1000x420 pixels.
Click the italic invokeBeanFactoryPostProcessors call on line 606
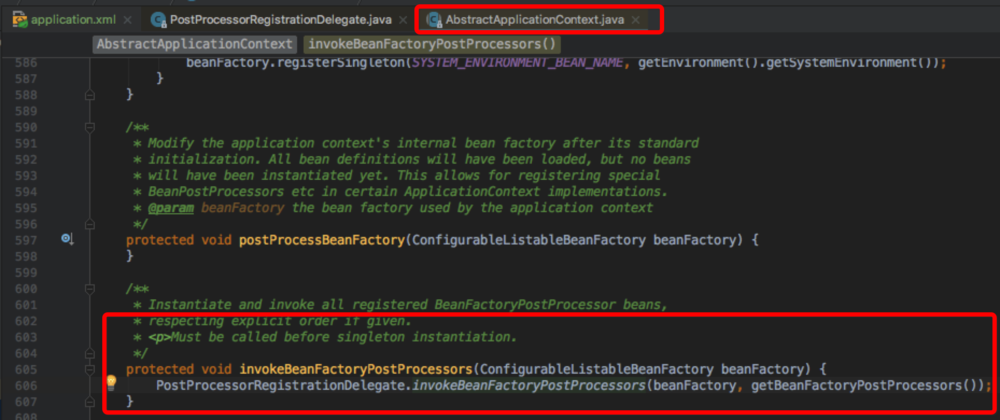pyautogui.click(x=529, y=386)
